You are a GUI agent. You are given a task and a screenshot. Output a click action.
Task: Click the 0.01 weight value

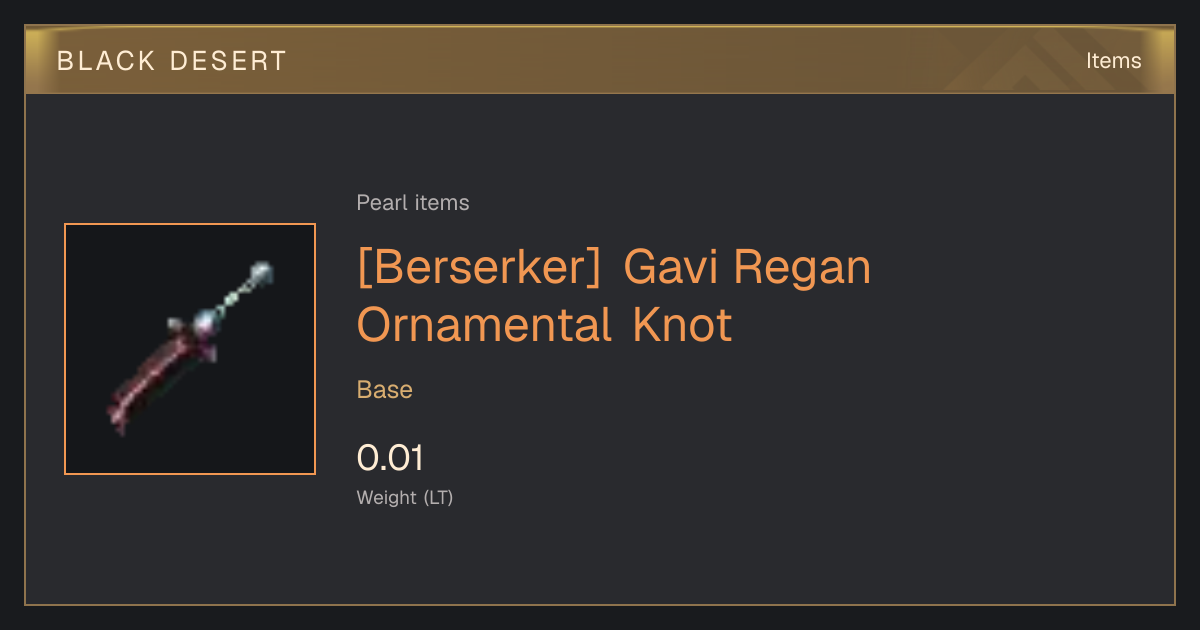pyautogui.click(x=391, y=458)
